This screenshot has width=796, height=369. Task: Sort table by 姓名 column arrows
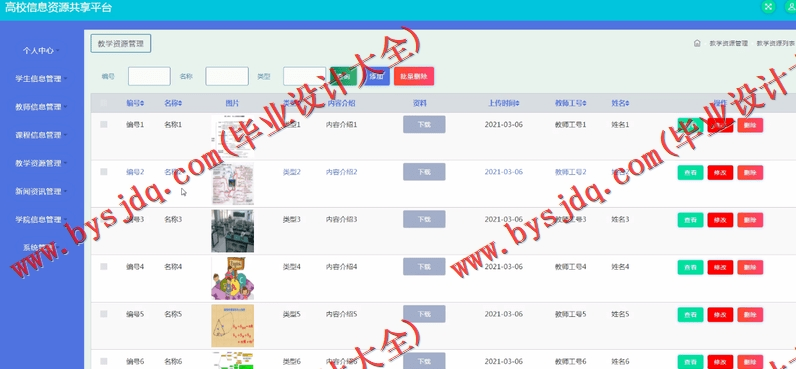point(627,104)
